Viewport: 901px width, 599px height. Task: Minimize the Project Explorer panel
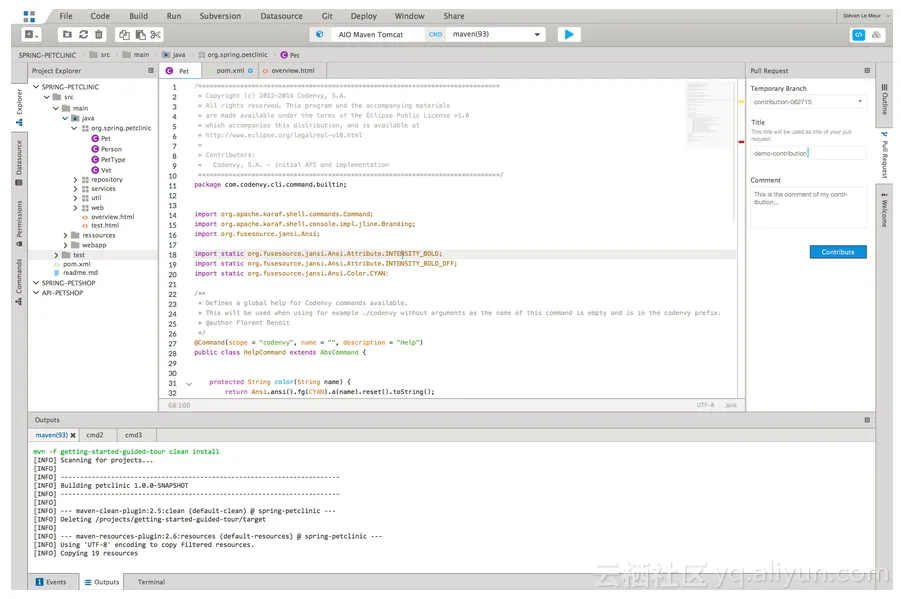[151, 71]
